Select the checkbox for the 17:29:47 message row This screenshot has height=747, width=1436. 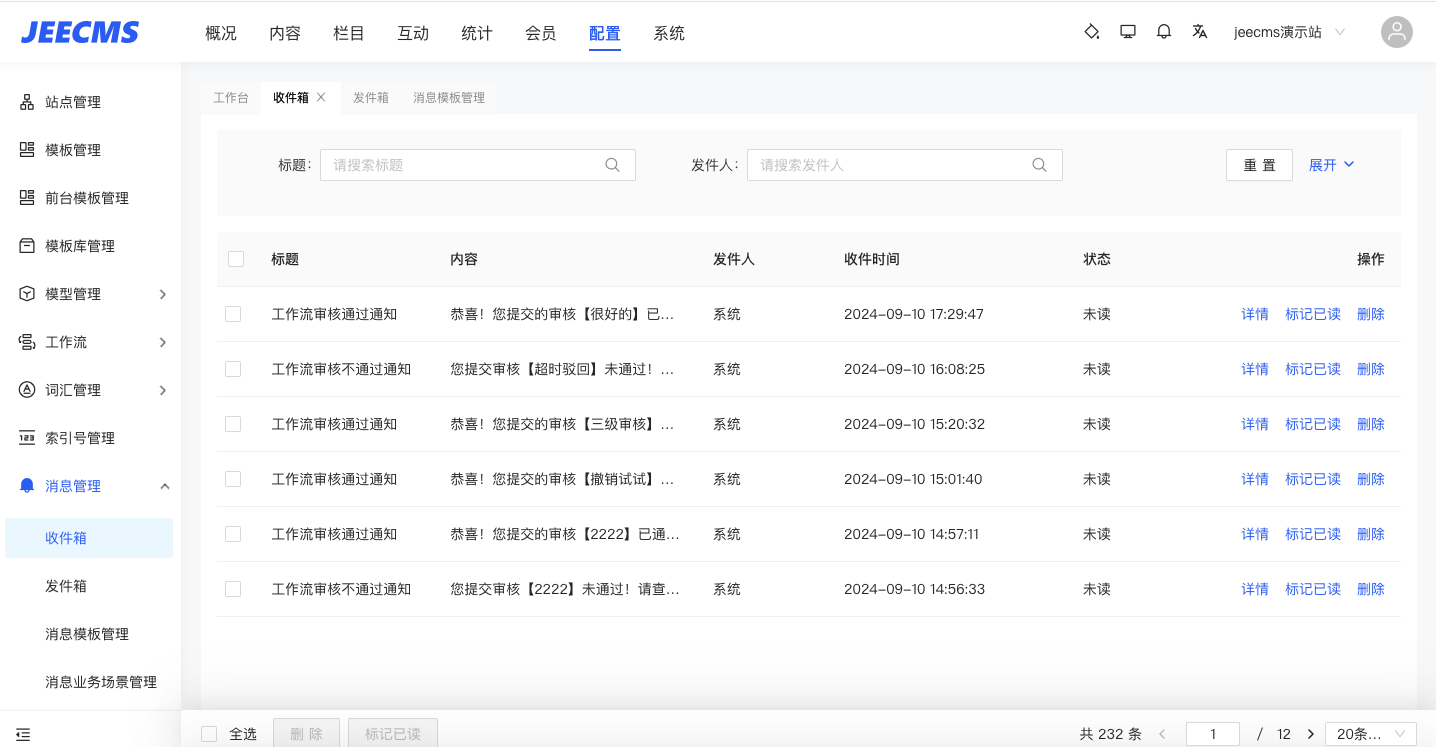tap(233, 314)
